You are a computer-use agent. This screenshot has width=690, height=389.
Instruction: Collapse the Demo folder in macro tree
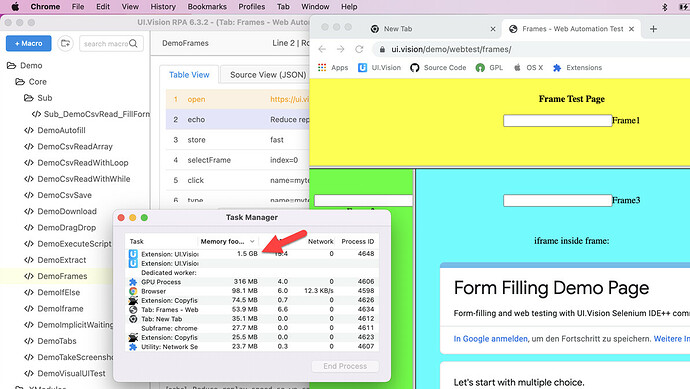point(11,66)
